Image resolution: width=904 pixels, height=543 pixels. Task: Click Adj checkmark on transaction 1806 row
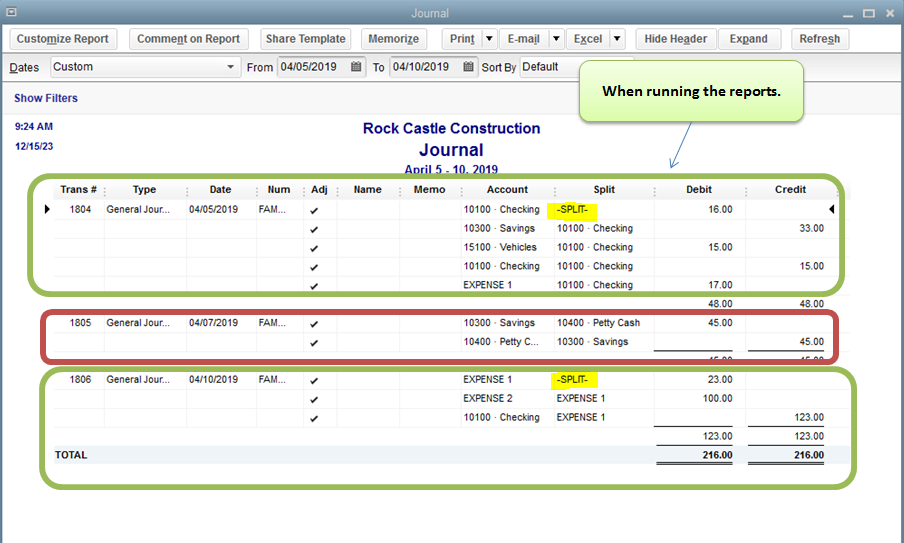tap(314, 380)
